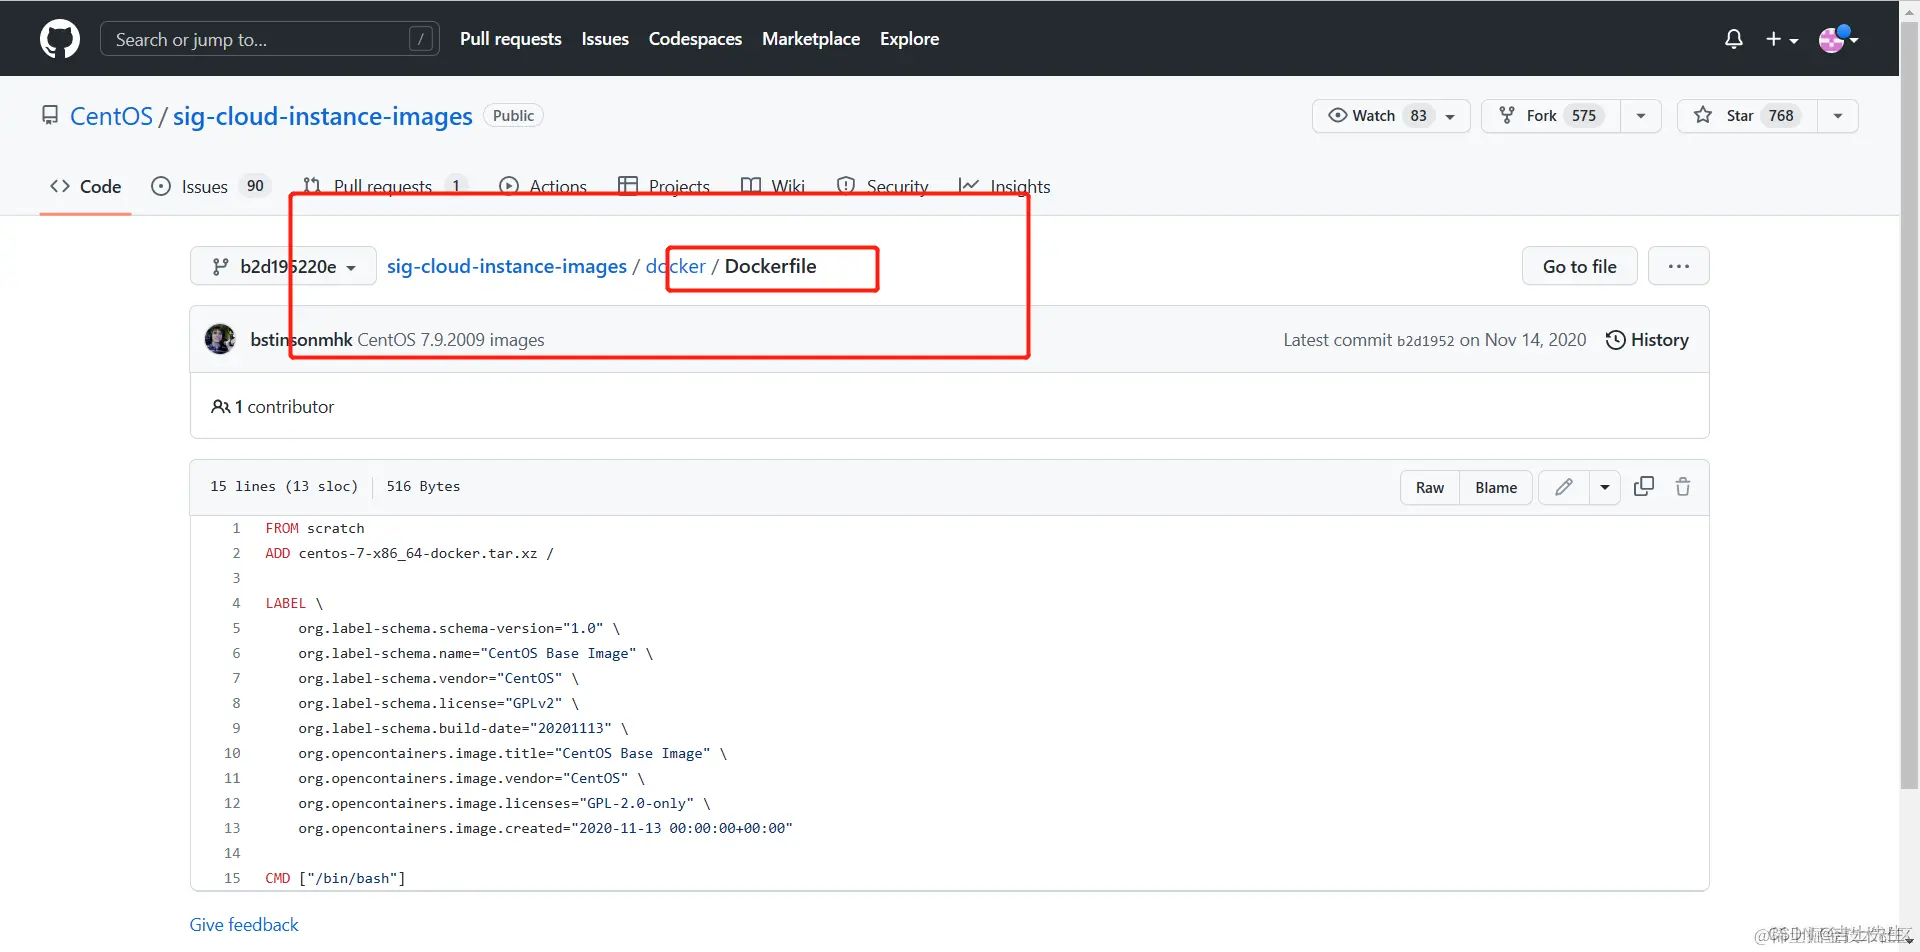This screenshot has width=1920, height=952.
Task: Go to Codespaces
Action: click(x=695, y=39)
